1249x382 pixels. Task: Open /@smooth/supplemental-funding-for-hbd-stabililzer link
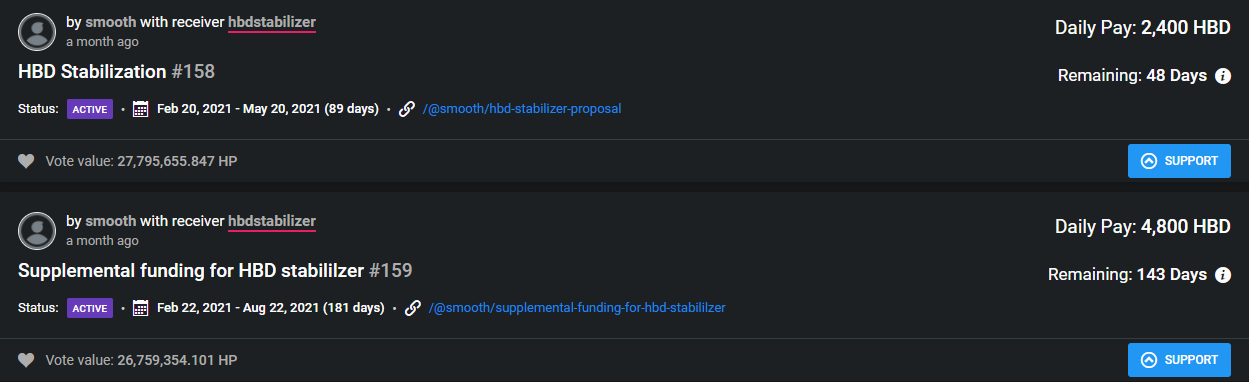pyautogui.click(x=577, y=308)
